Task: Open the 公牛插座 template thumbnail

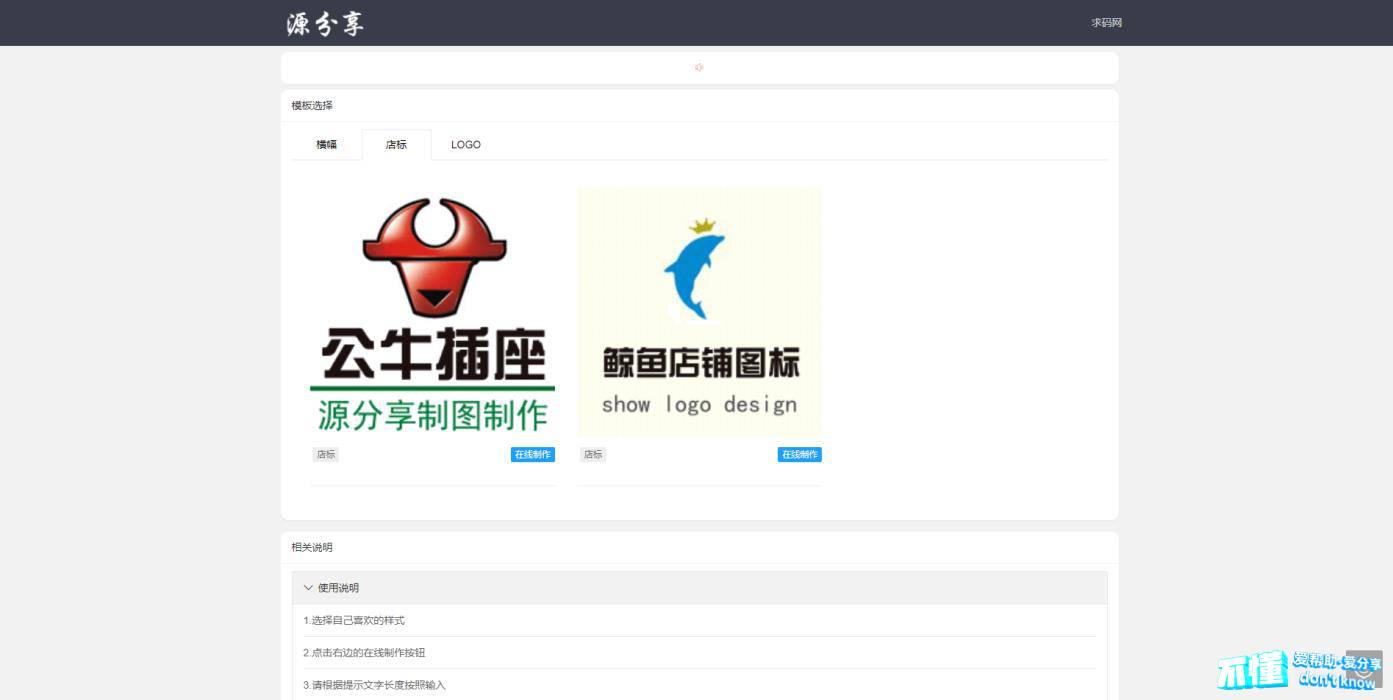Action: click(433, 312)
